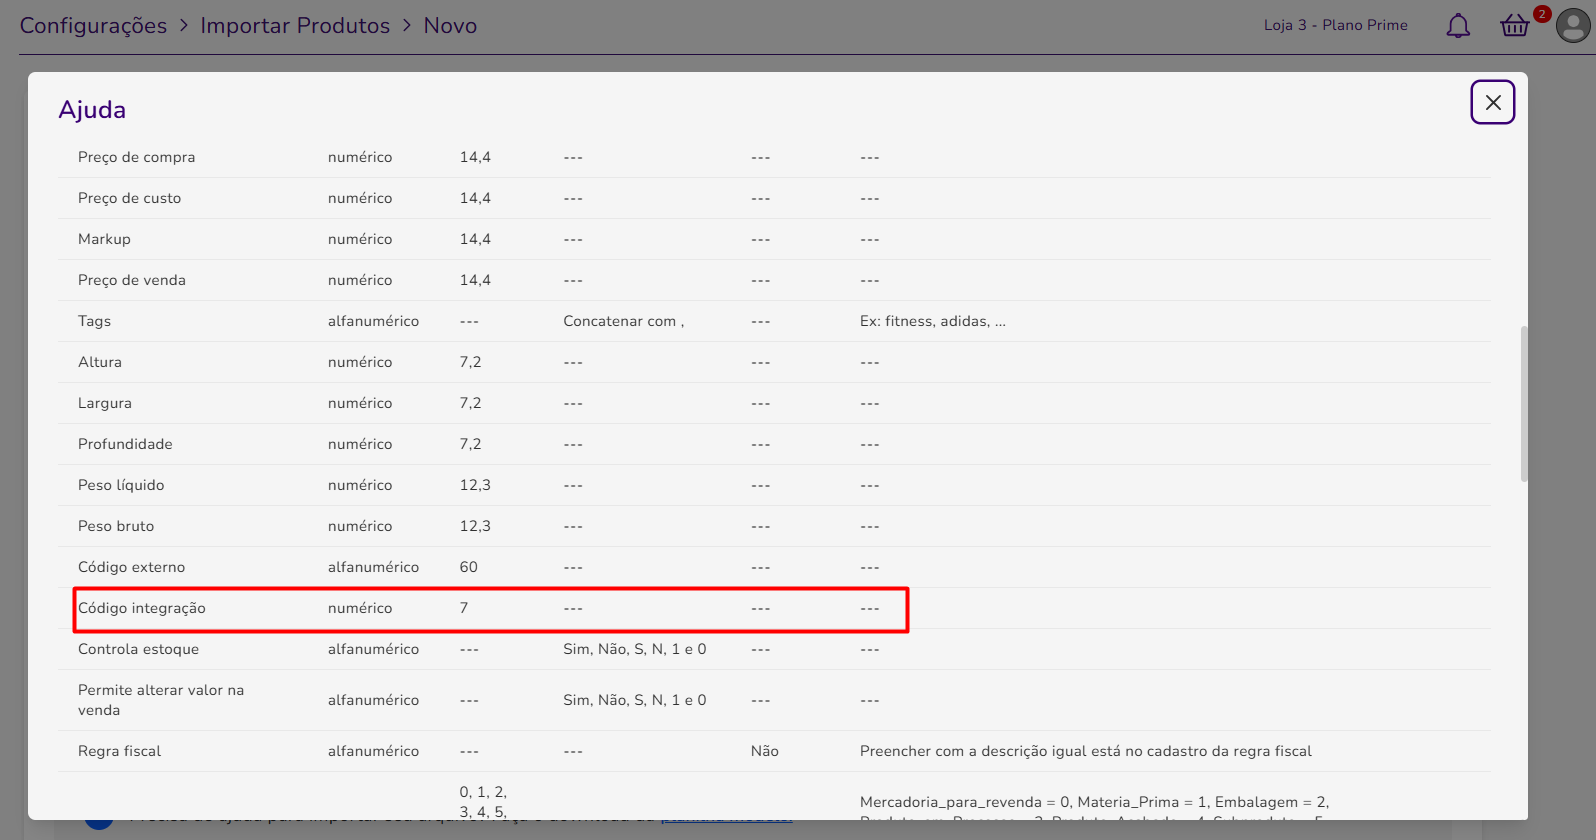Select the Preço de compra row label
This screenshot has width=1596, height=840.
(137, 157)
